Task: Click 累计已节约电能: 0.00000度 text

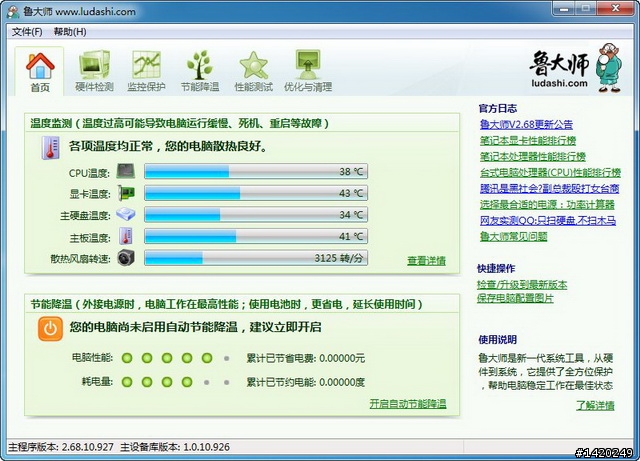Action: pos(305,382)
